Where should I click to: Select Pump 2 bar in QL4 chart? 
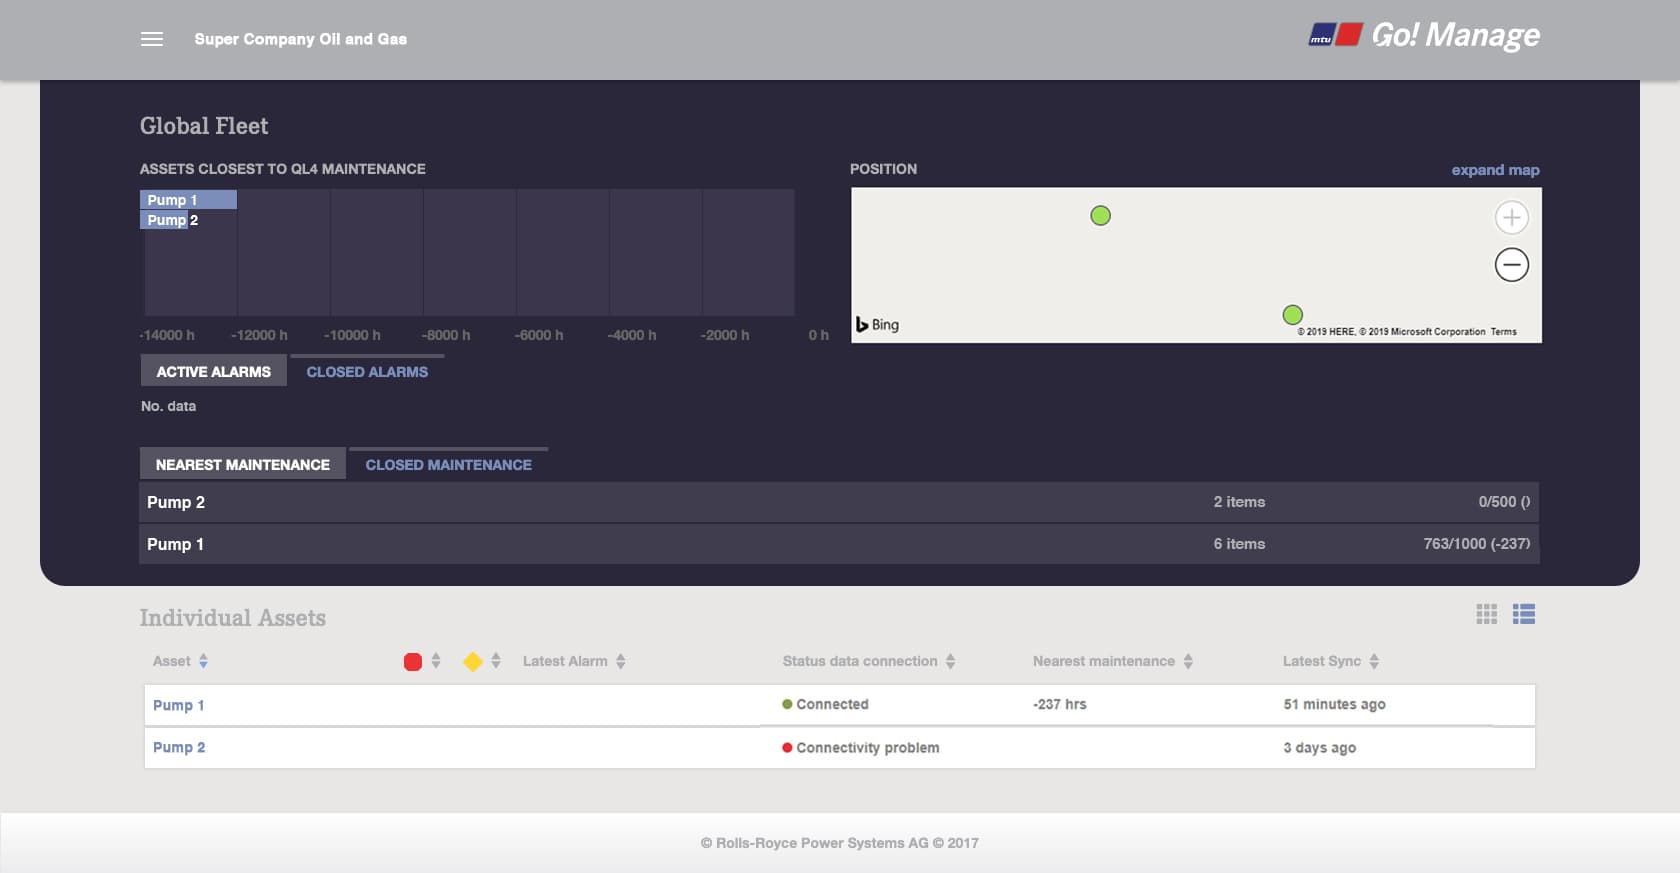[x=165, y=220]
